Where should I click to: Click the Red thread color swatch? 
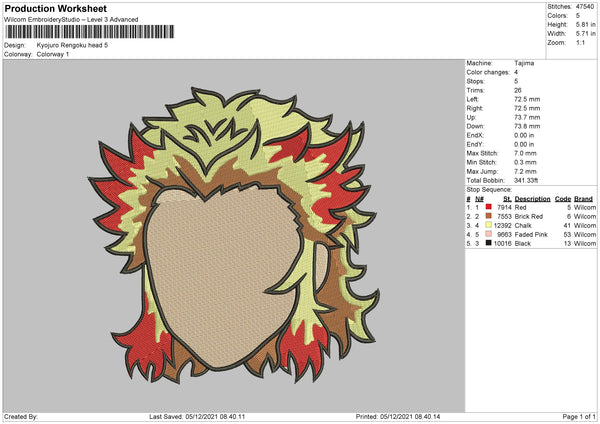coord(489,207)
